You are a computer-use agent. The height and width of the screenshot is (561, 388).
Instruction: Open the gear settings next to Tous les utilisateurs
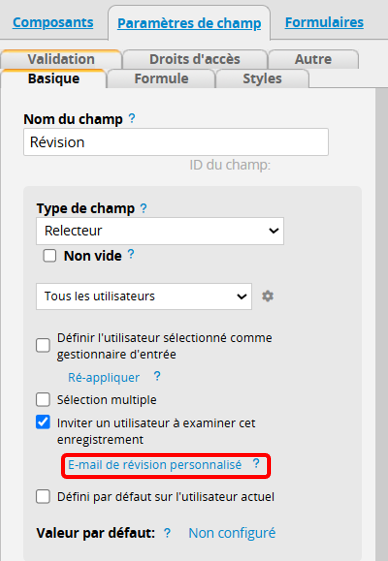[267, 296]
